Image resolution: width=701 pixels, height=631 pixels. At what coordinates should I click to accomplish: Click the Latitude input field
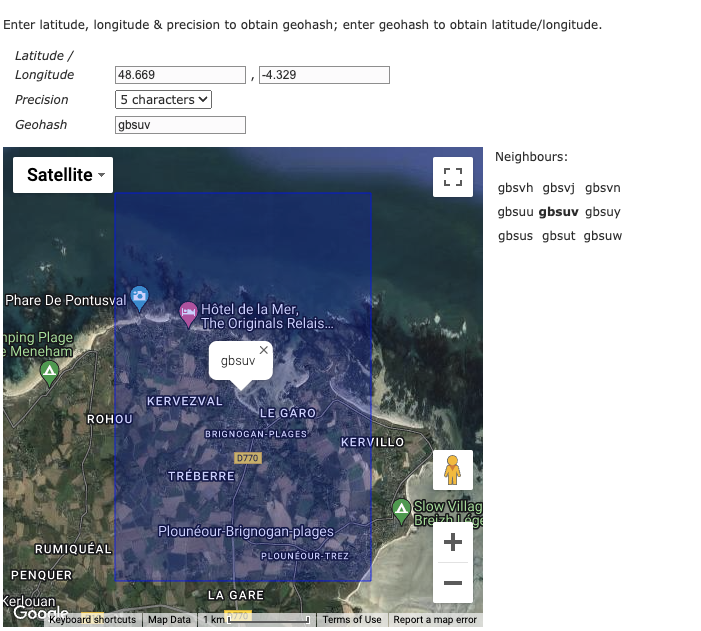pos(181,75)
